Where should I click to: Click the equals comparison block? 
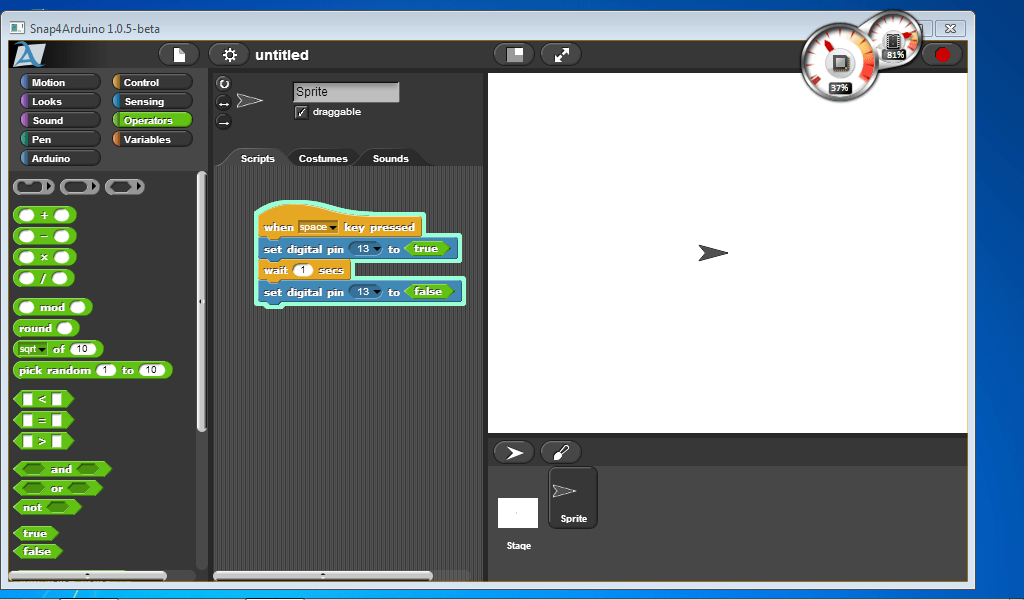point(43,420)
